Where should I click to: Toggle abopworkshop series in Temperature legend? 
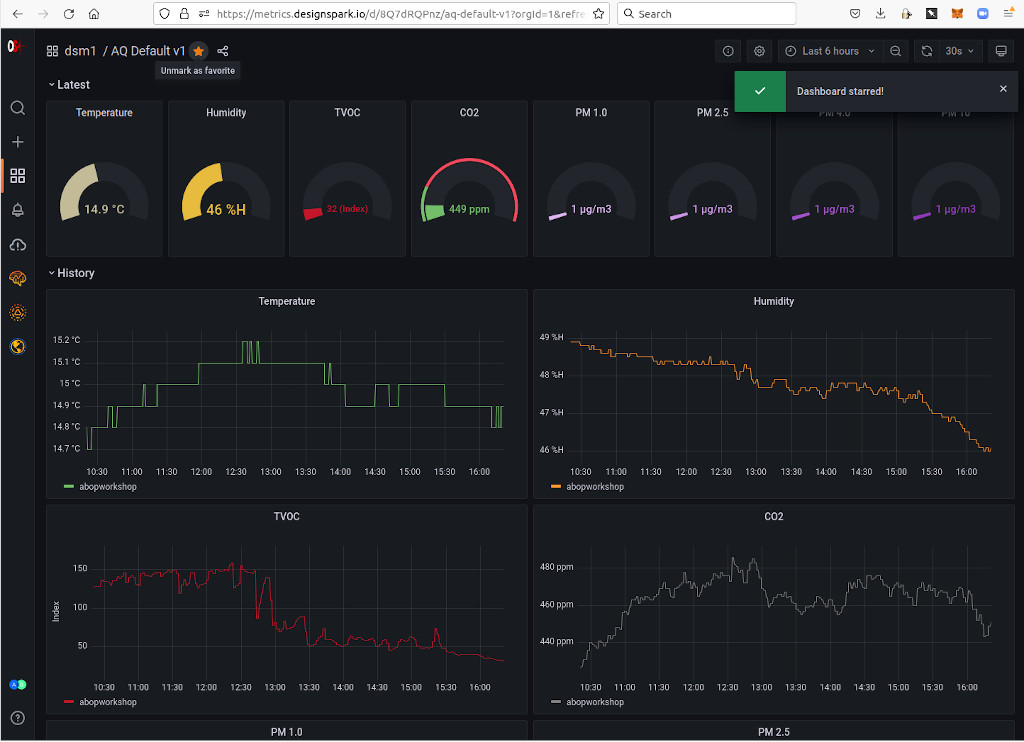[108, 487]
